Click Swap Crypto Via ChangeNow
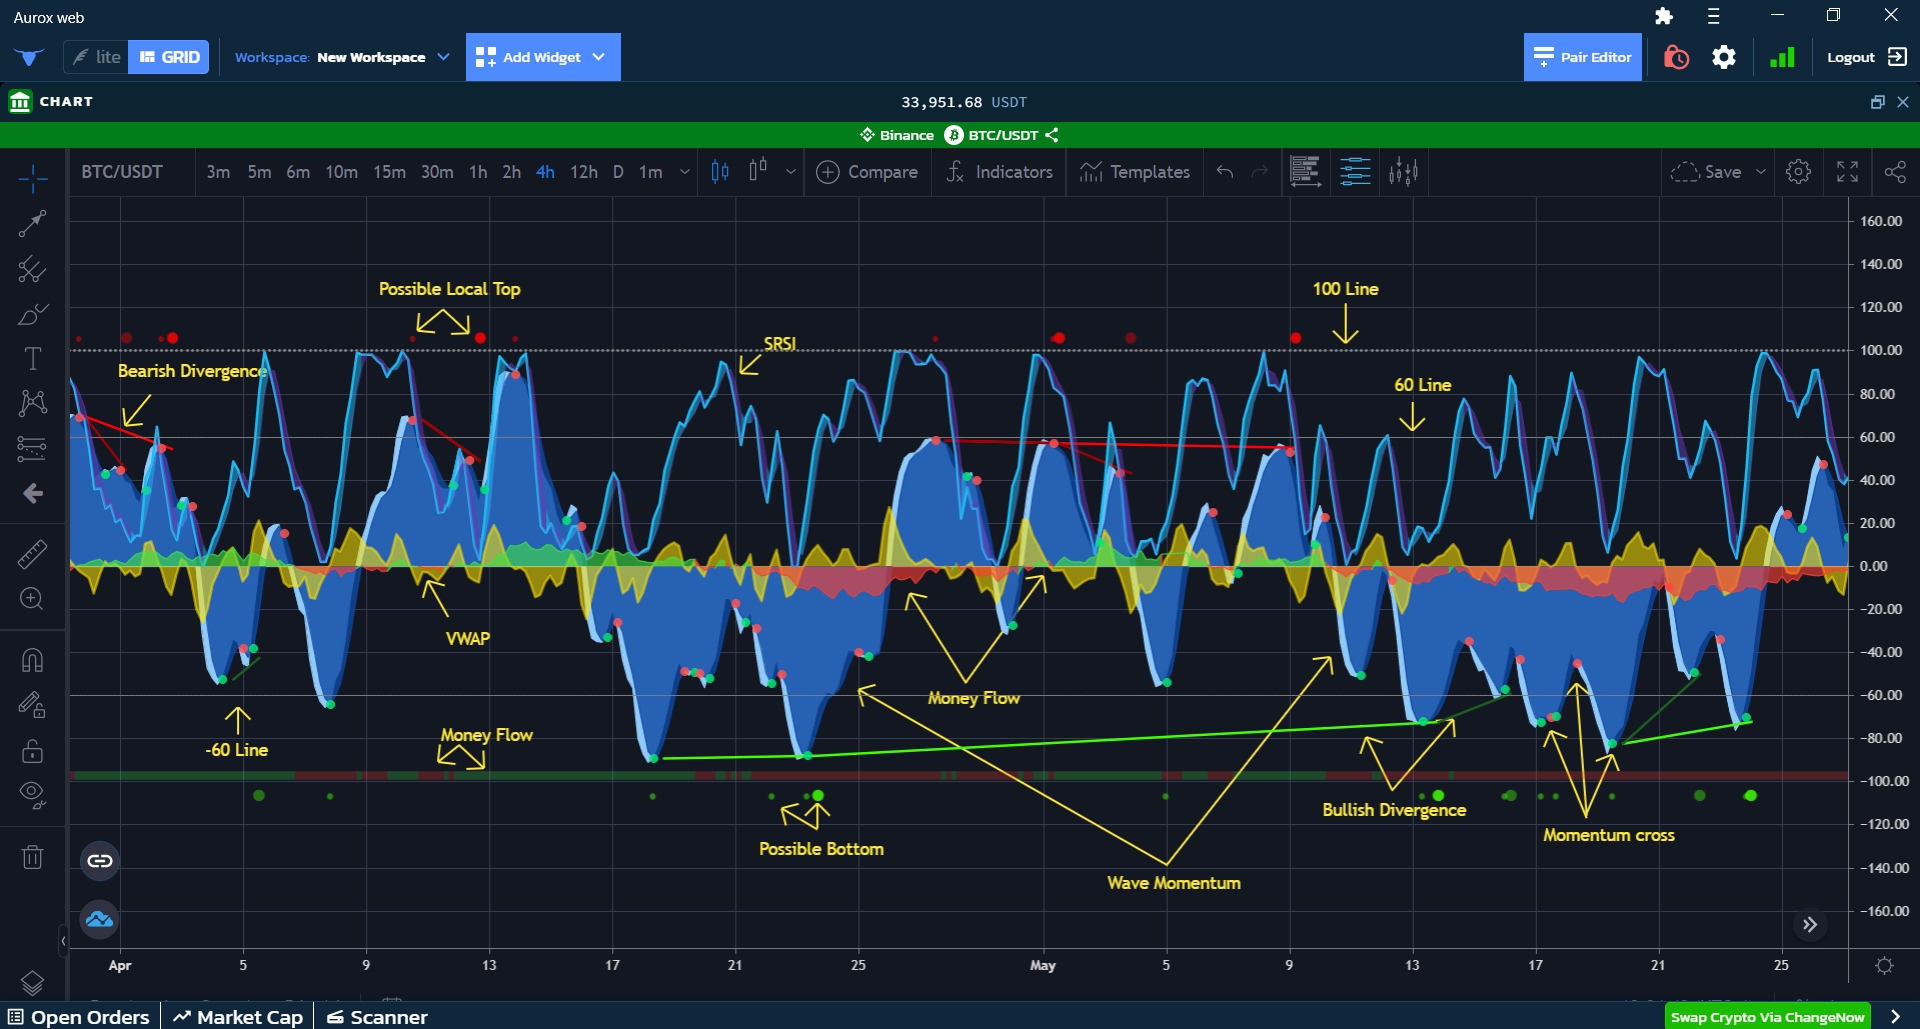1920x1029 pixels. [1767, 1017]
